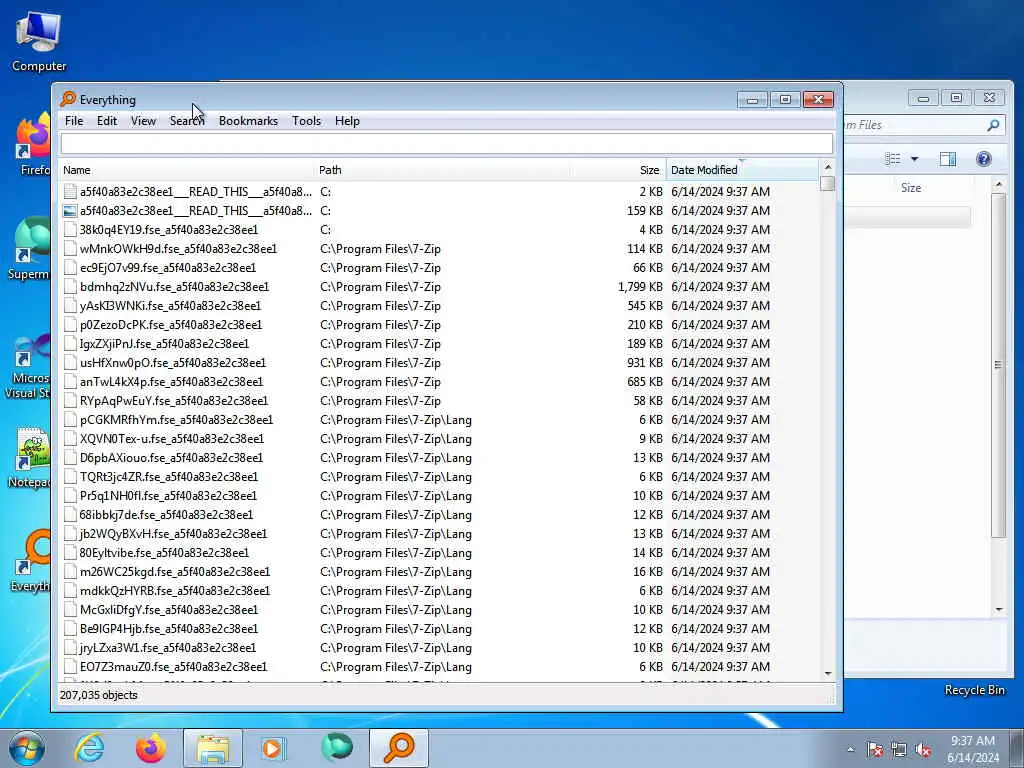Select file icon for 38k0q4EY19.fse
The height and width of the screenshot is (768, 1024).
(70, 229)
